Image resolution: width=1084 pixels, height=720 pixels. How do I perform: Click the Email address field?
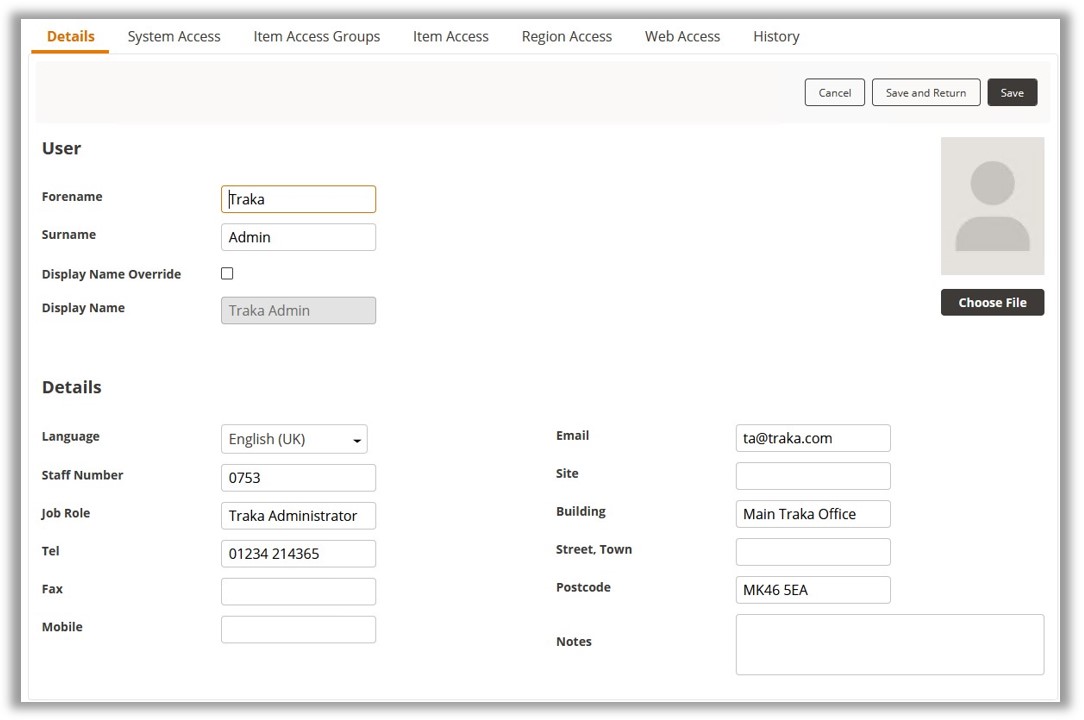[x=812, y=438]
